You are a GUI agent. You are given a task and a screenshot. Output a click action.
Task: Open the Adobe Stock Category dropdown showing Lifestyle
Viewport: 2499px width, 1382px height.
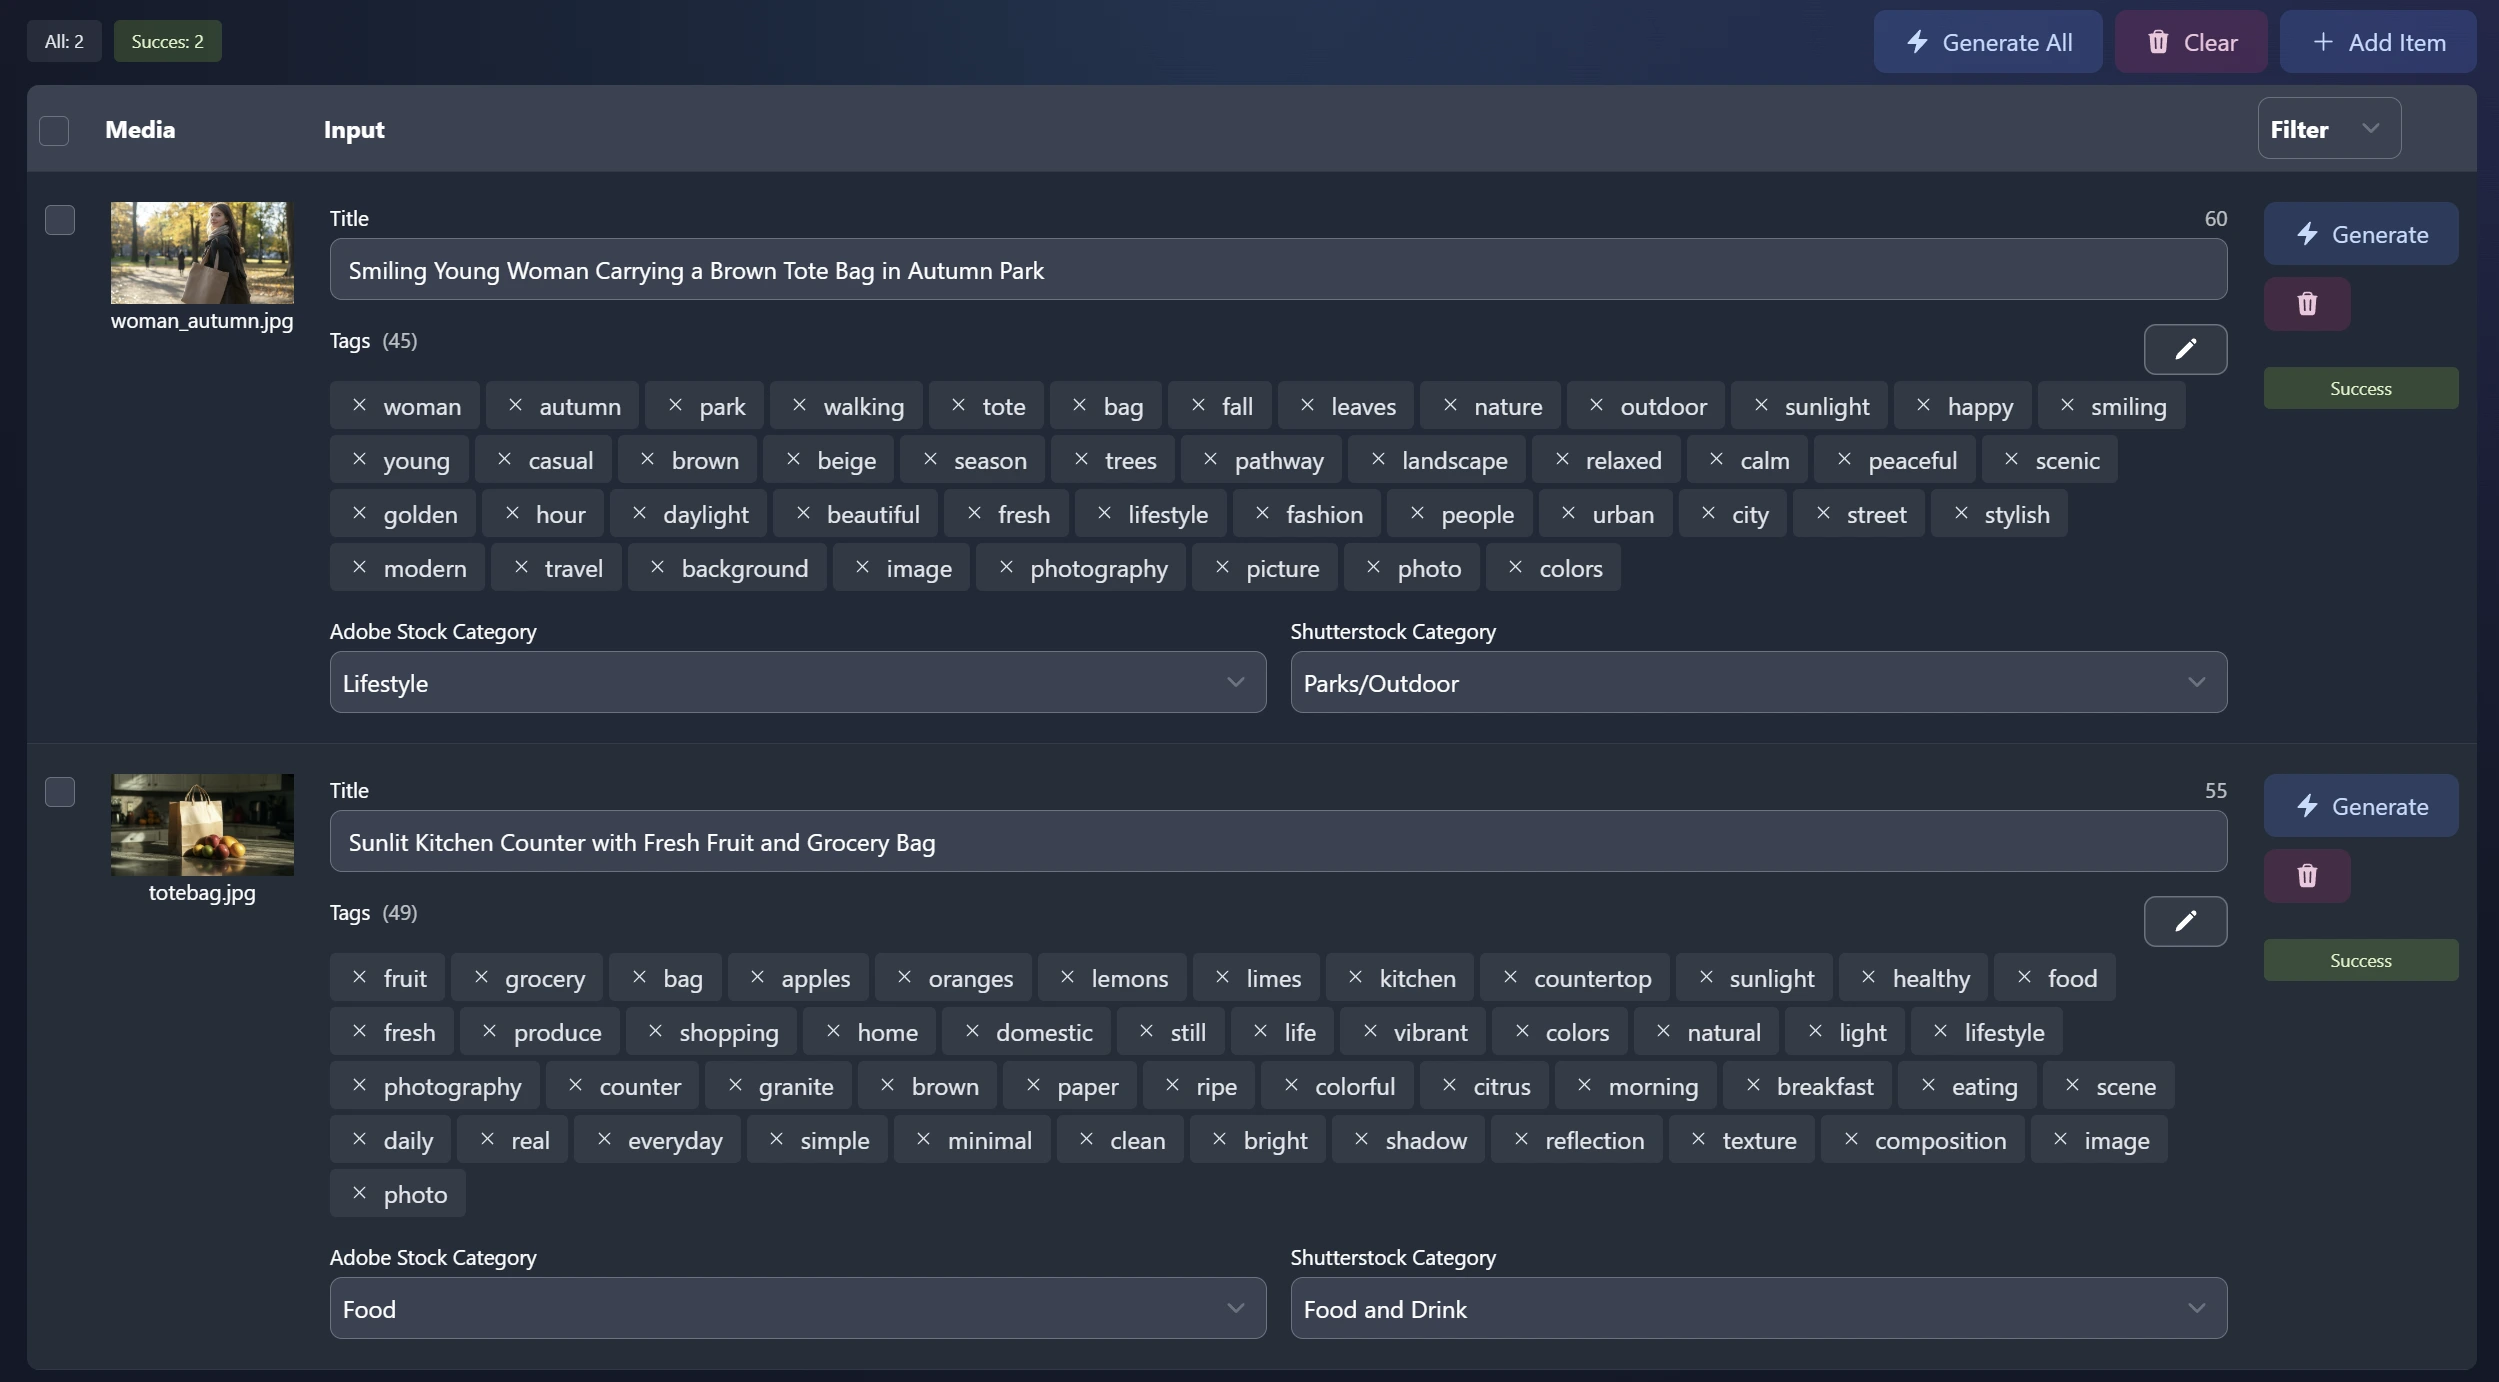coord(796,683)
